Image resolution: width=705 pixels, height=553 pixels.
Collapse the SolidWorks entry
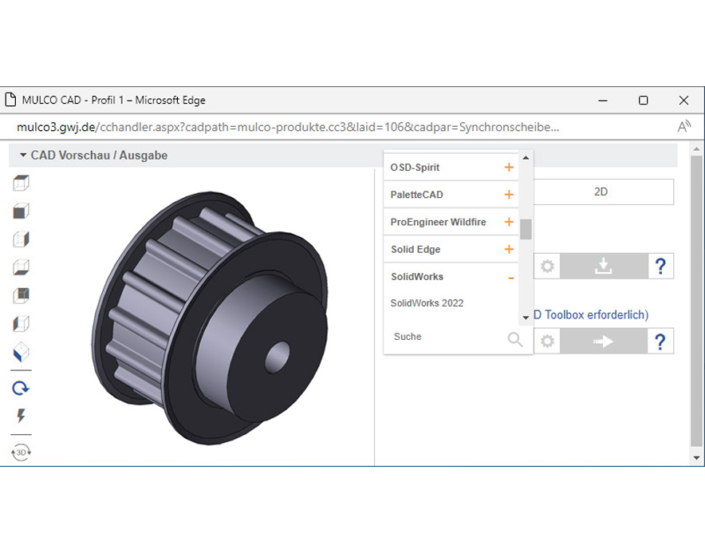[510, 277]
